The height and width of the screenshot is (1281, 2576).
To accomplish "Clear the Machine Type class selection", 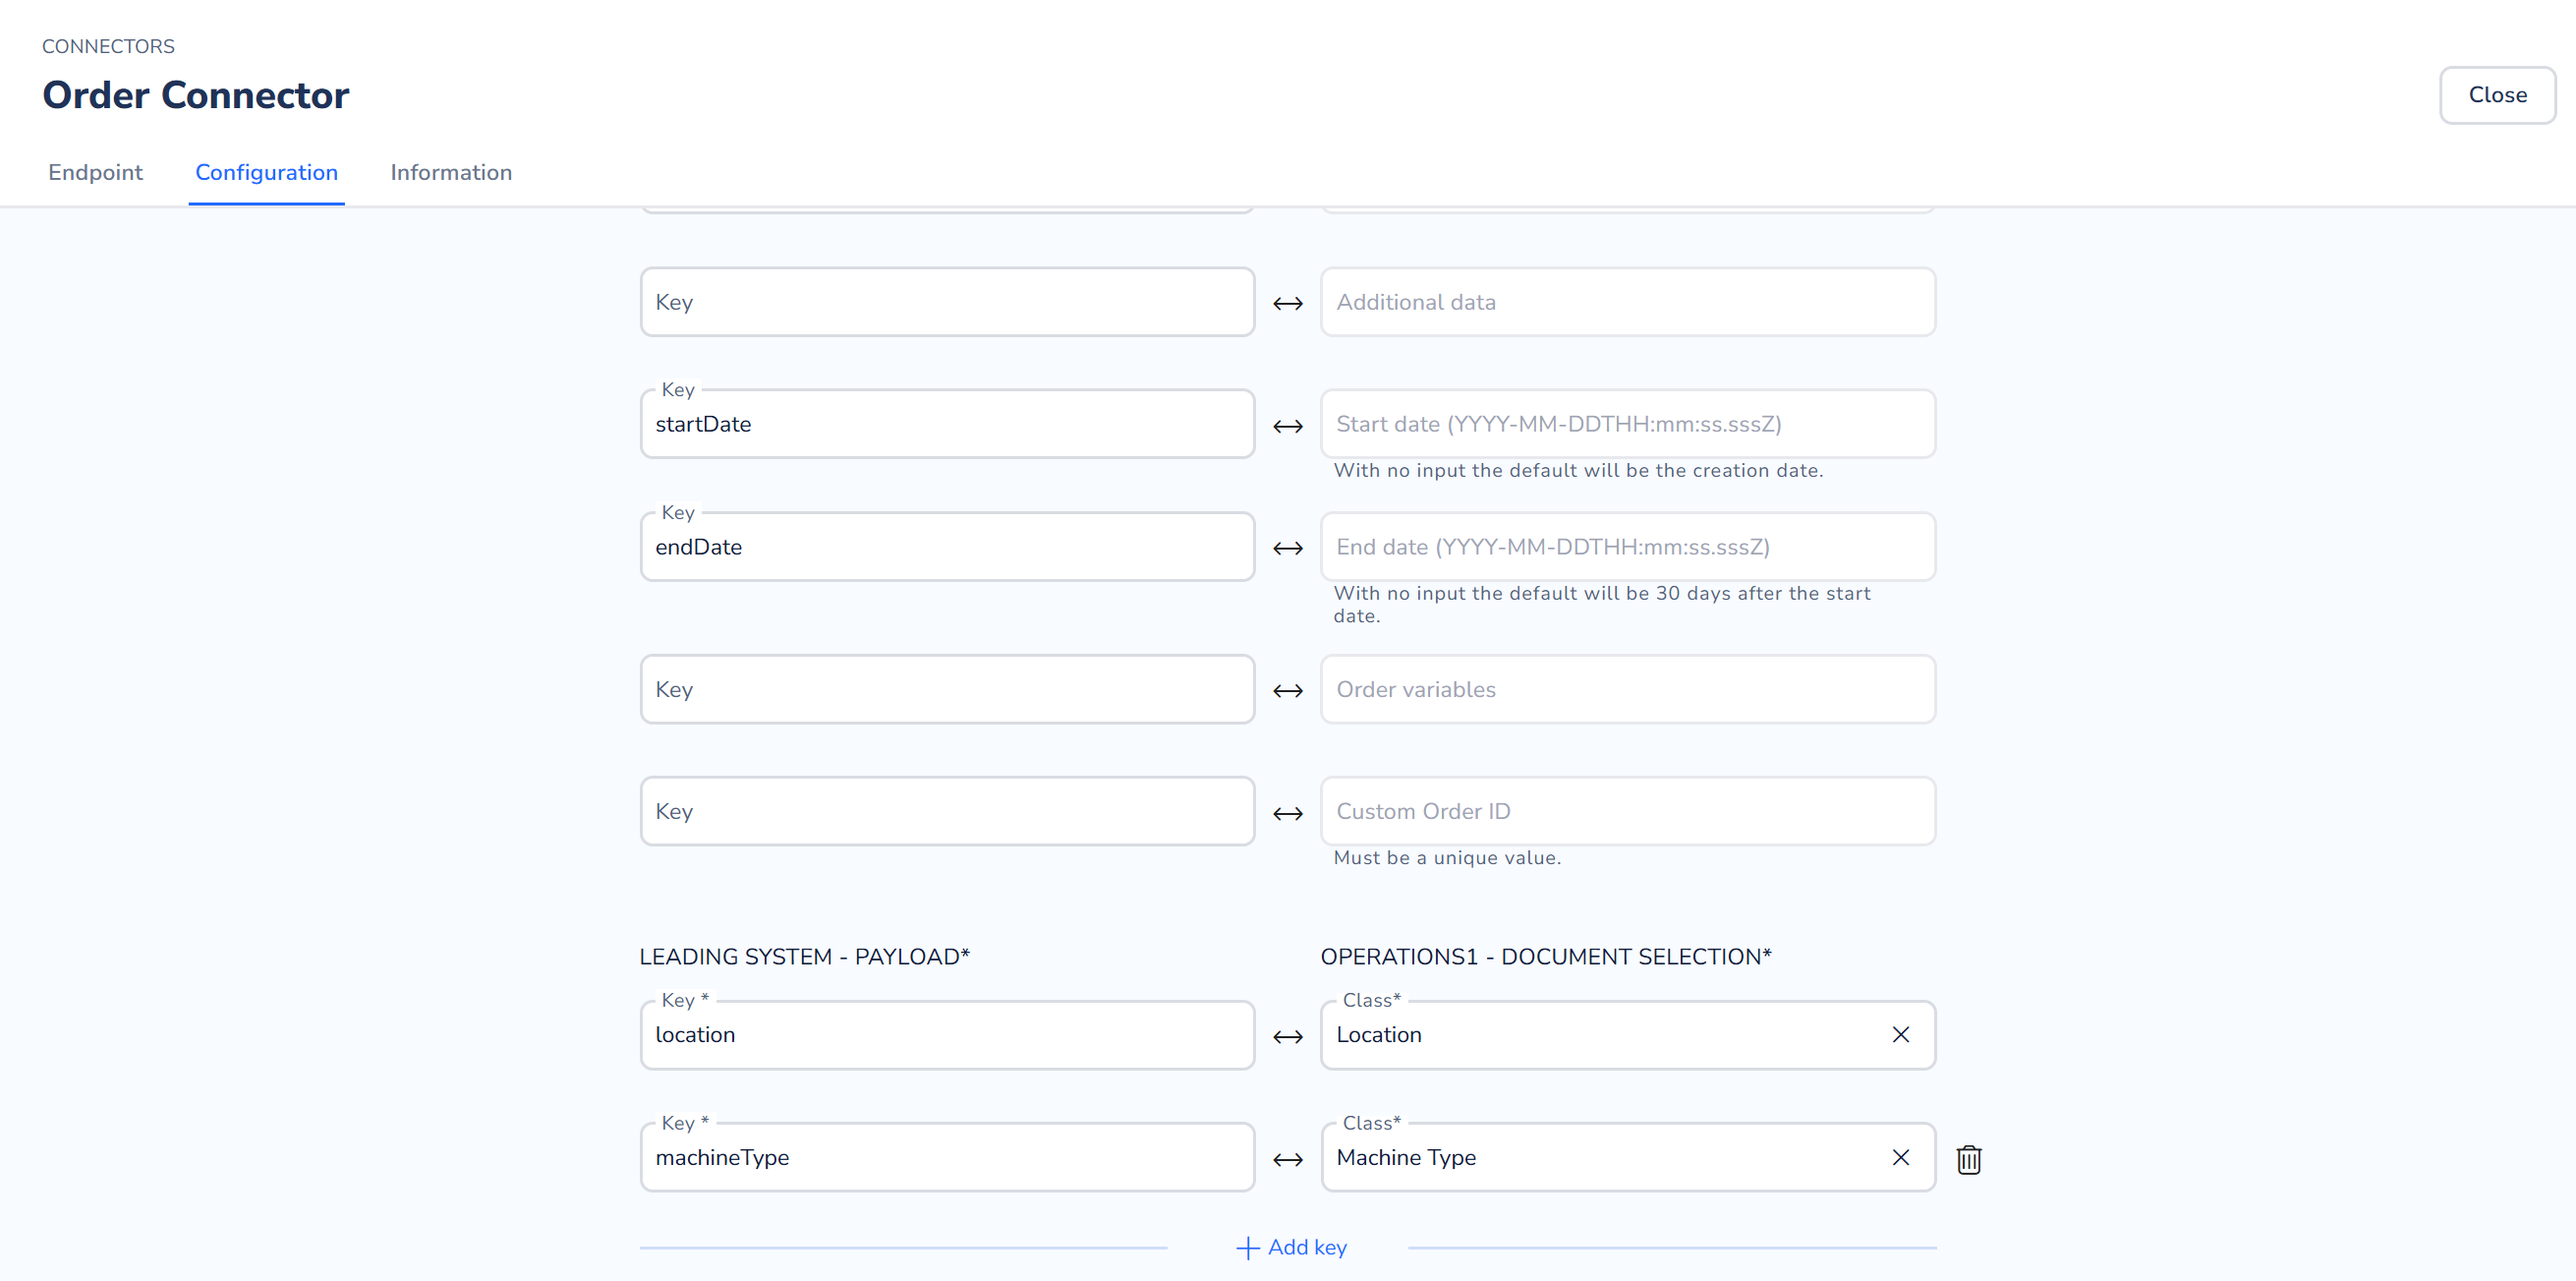I will [x=1900, y=1157].
